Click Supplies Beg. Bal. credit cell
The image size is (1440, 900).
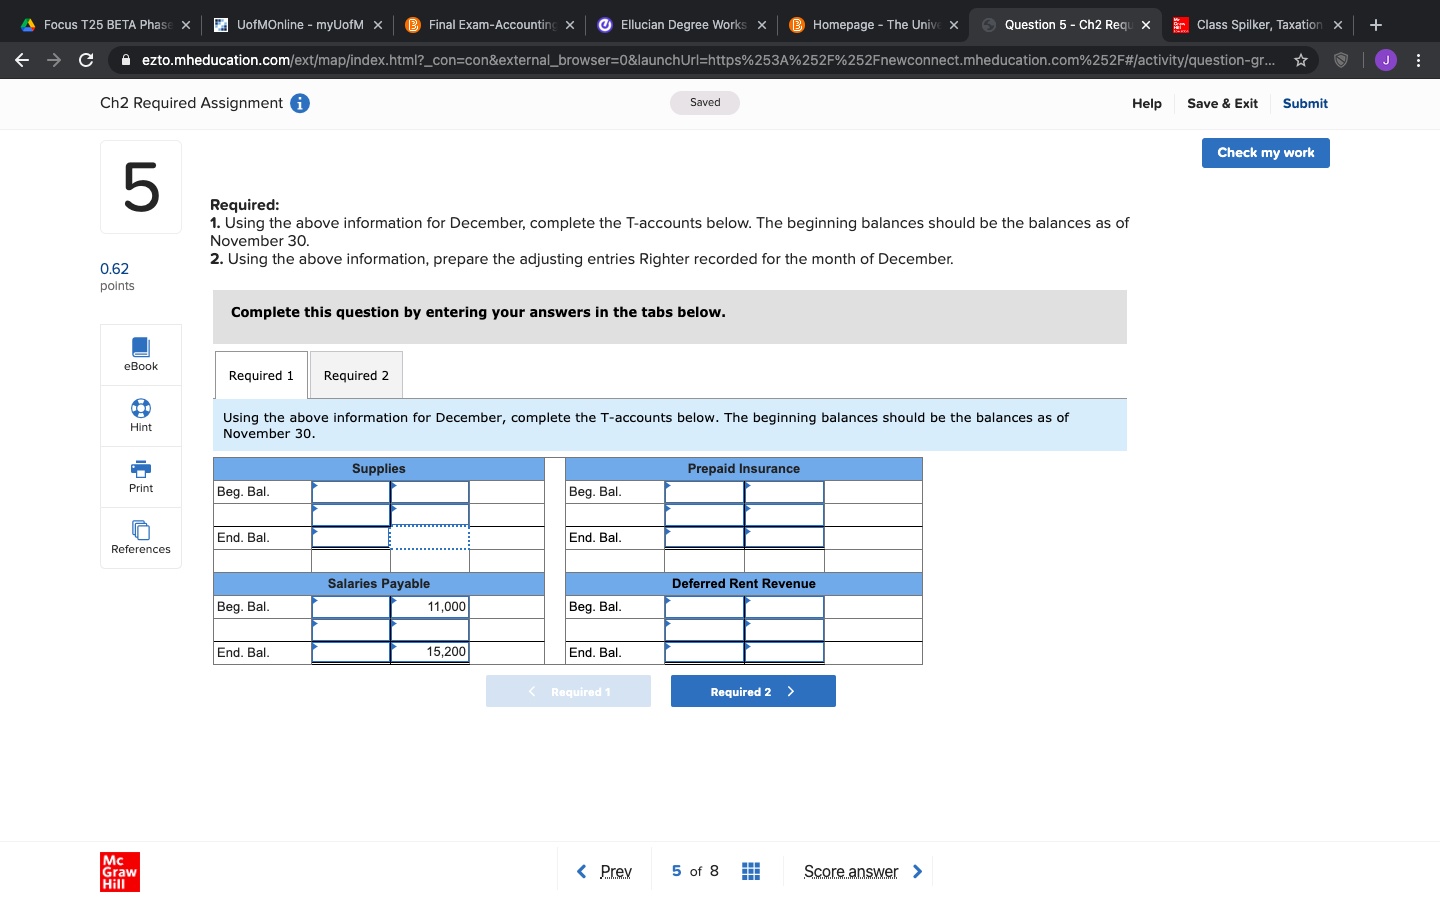click(430, 492)
